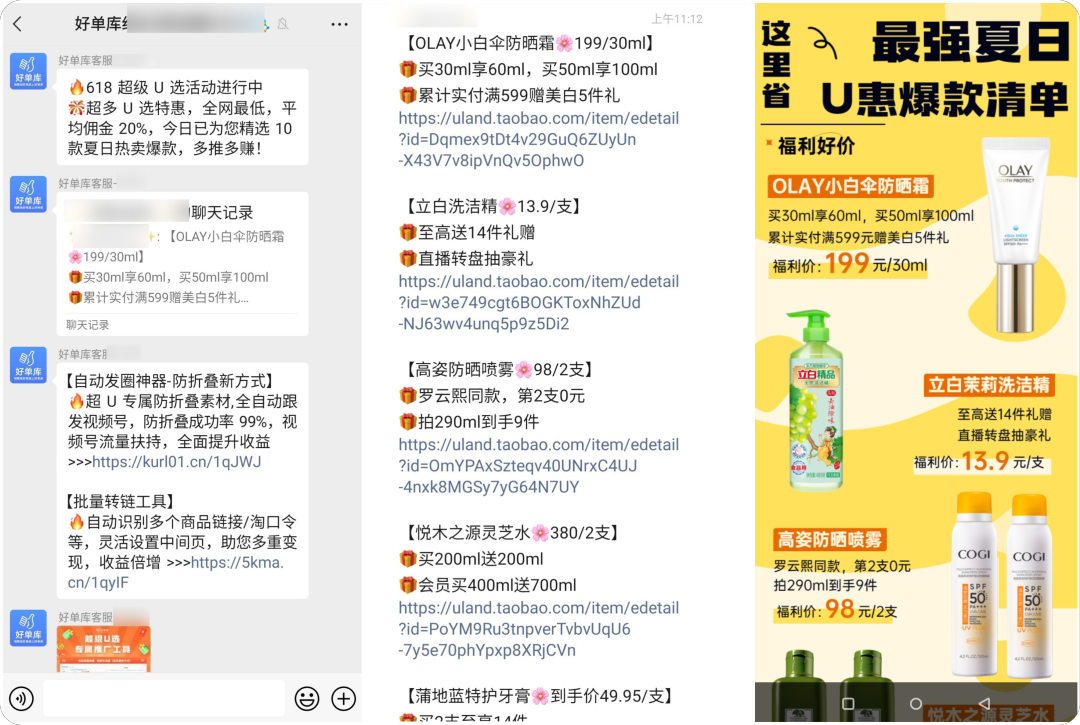The width and height of the screenshot is (1080, 725).
Task: Tap the 福利好价 section heading
Action: point(816,146)
